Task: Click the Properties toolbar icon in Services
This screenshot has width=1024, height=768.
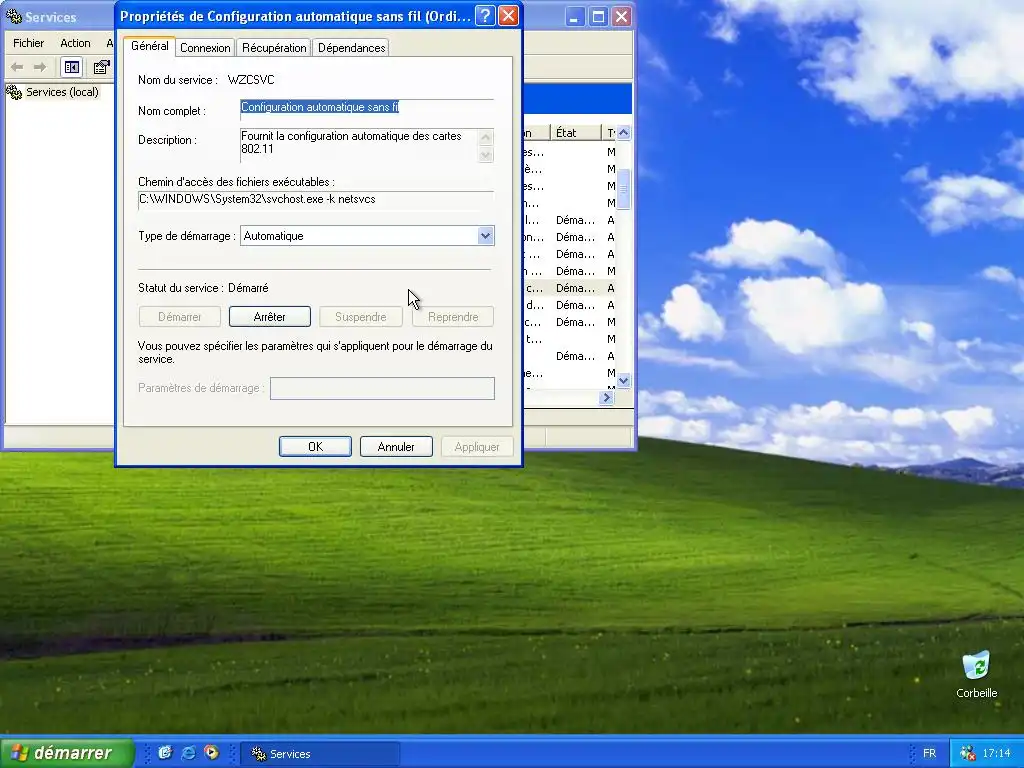Action: pos(102,67)
